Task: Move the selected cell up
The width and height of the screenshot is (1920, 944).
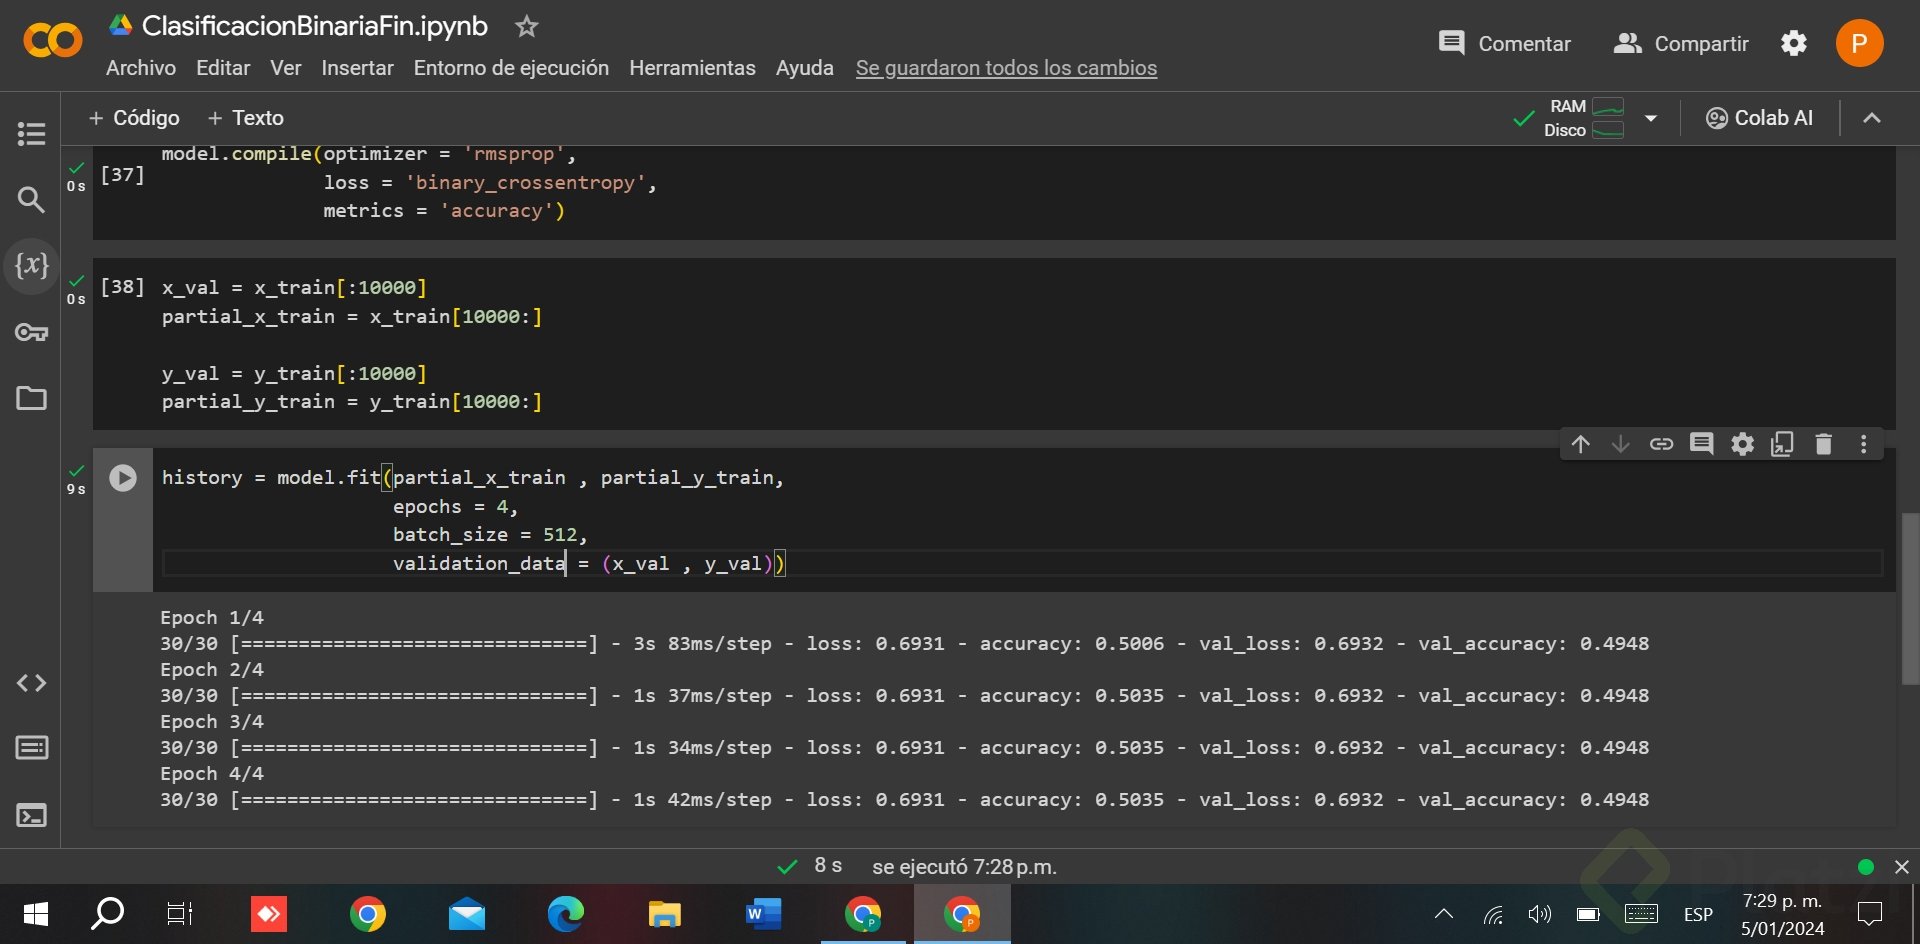Action: (1580, 444)
